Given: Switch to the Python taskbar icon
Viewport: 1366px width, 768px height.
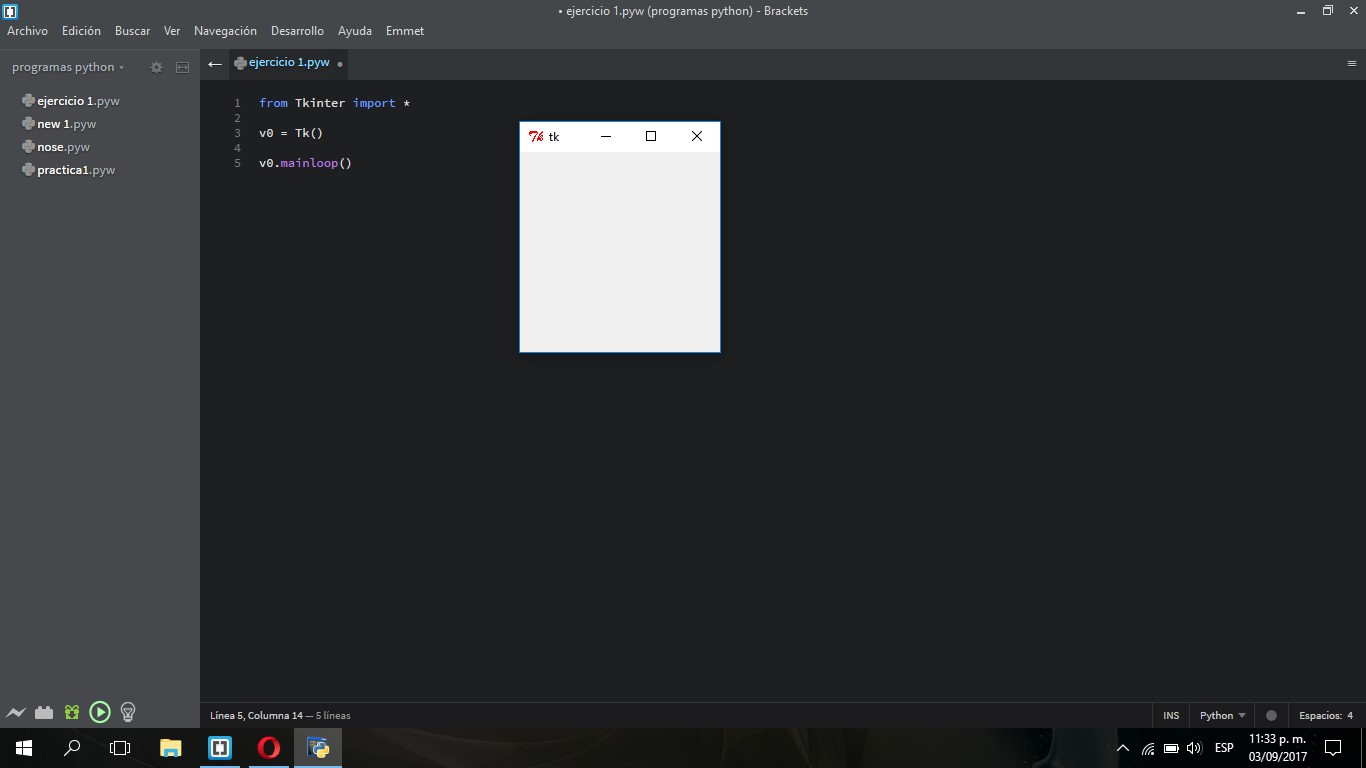Looking at the screenshot, I should (x=318, y=748).
